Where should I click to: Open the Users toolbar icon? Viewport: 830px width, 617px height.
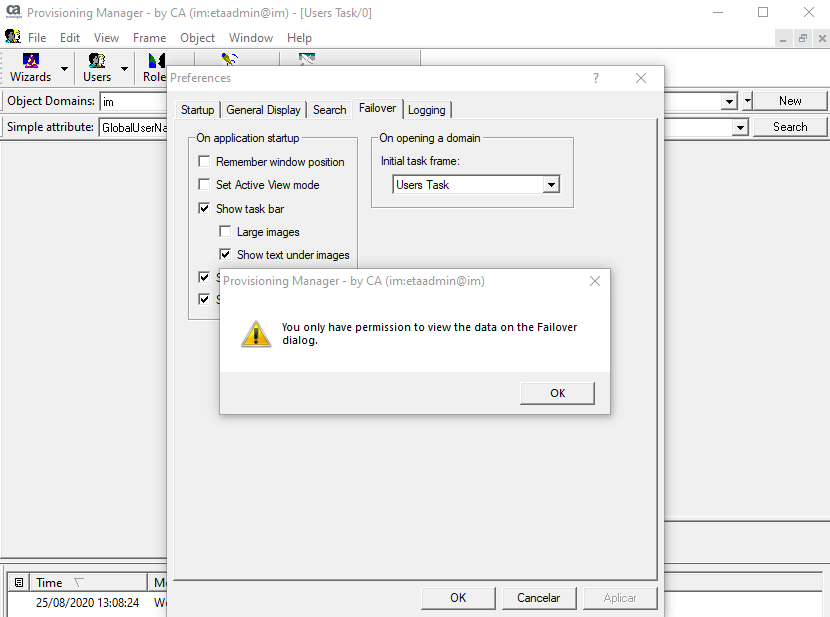coord(97,68)
